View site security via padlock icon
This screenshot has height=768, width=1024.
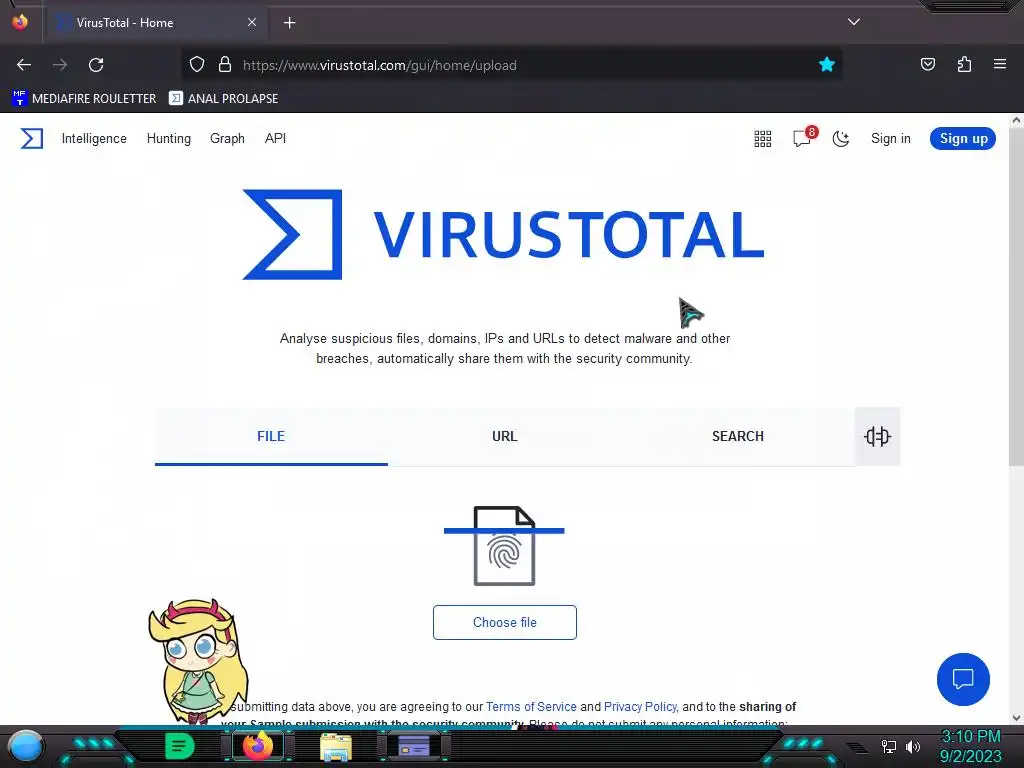tap(225, 65)
